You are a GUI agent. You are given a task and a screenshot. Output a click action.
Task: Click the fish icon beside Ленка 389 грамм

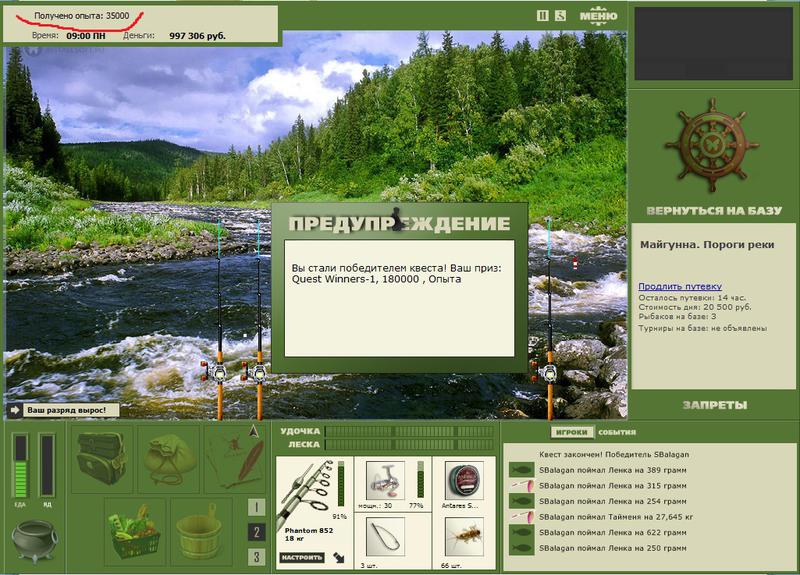click(521, 469)
